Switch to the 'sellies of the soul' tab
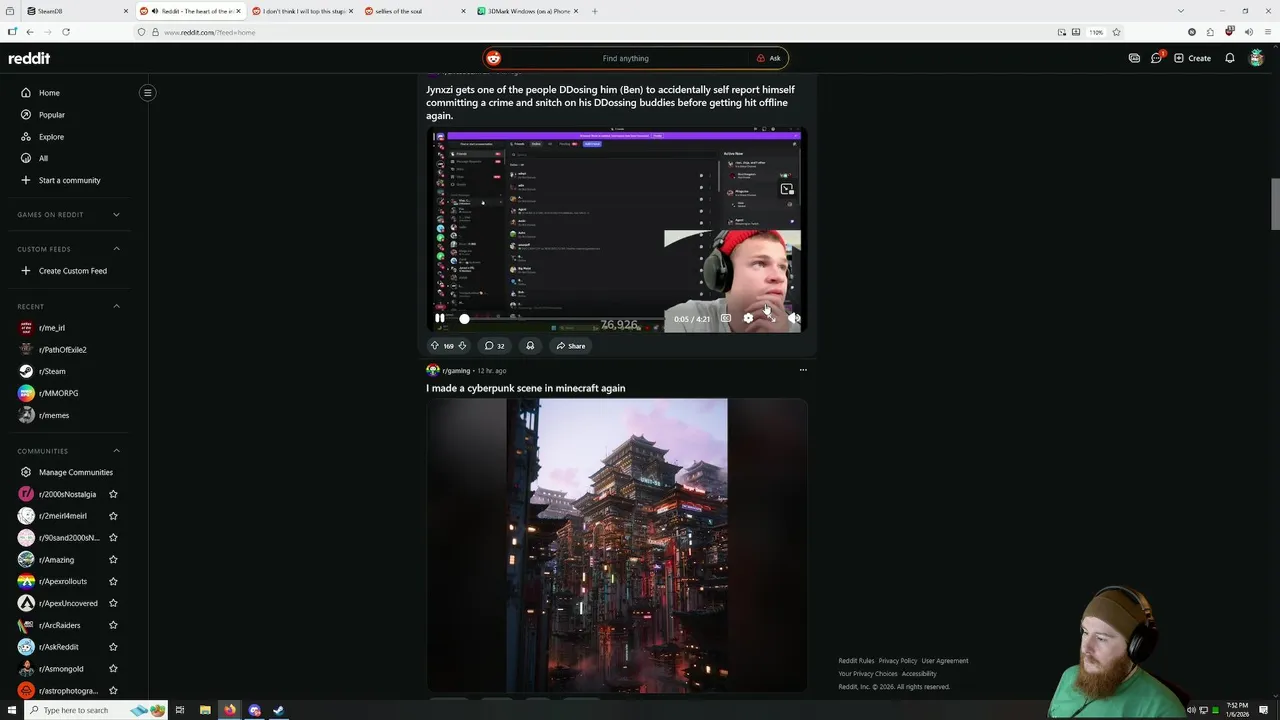Screen dimensions: 1280x720 click(x=413, y=11)
